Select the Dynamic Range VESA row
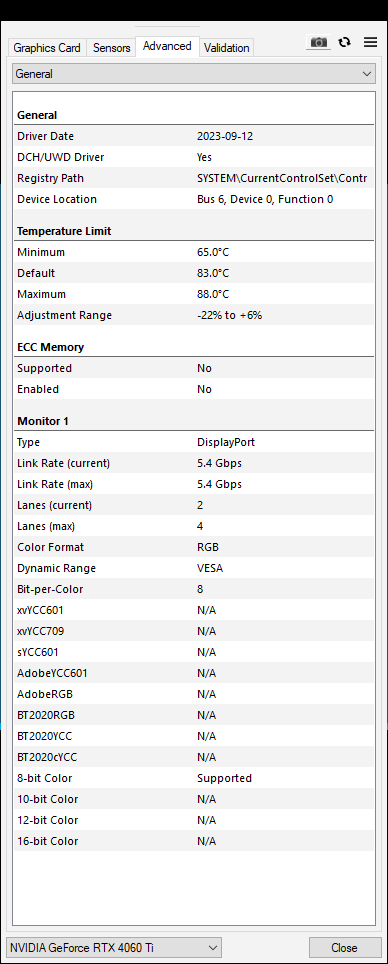The image size is (388, 964). [x=194, y=568]
